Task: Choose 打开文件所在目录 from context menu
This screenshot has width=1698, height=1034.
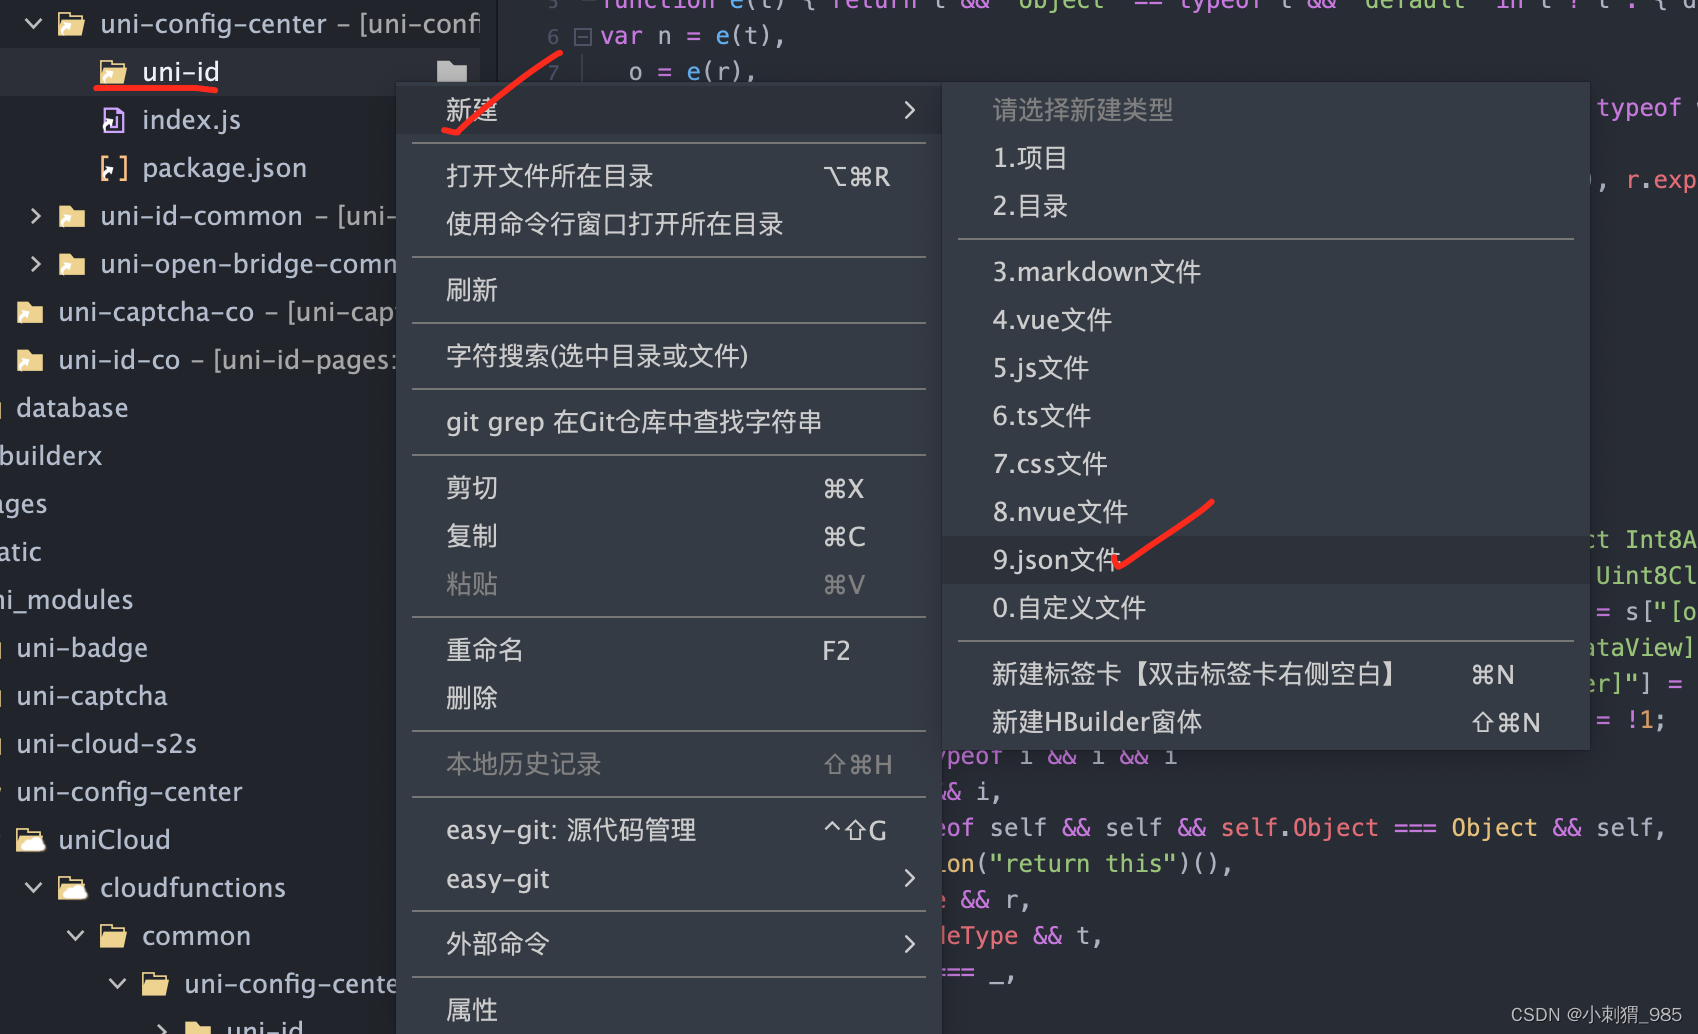Action: pyautogui.click(x=669, y=177)
